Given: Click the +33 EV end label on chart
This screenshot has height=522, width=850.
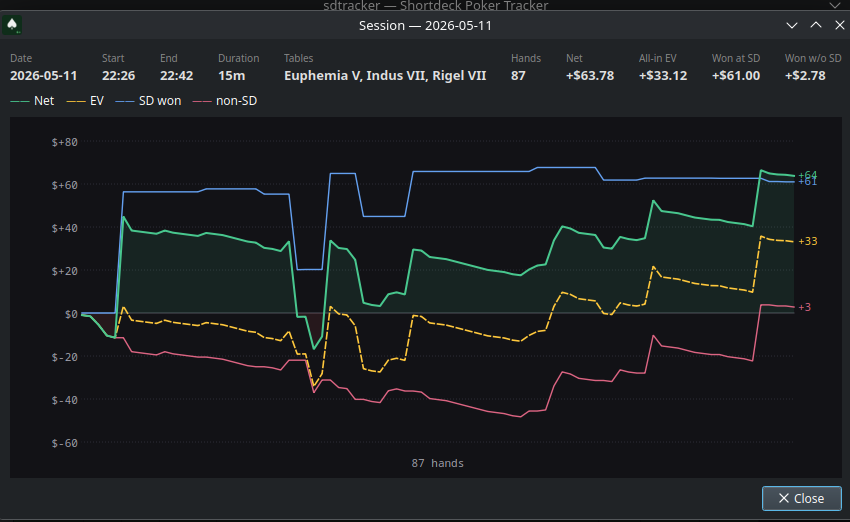Looking at the screenshot, I should (x=808, y=241).
